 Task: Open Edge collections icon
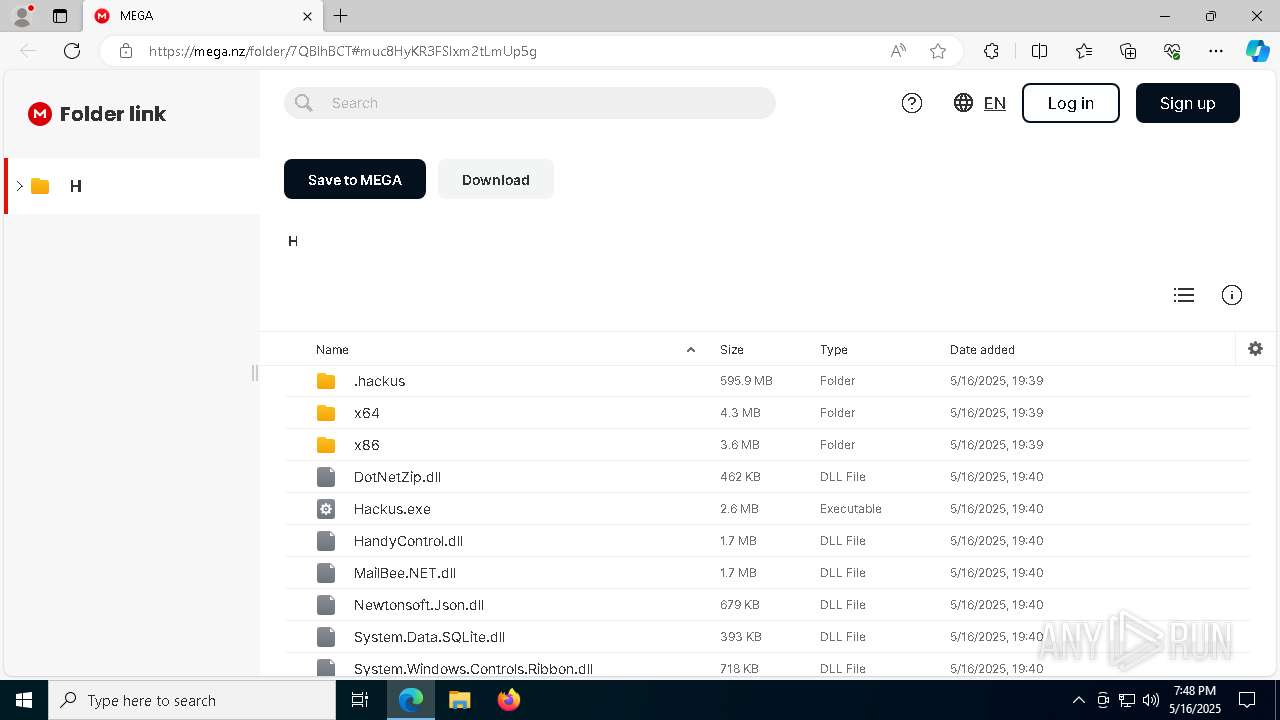pos(1128,51)
